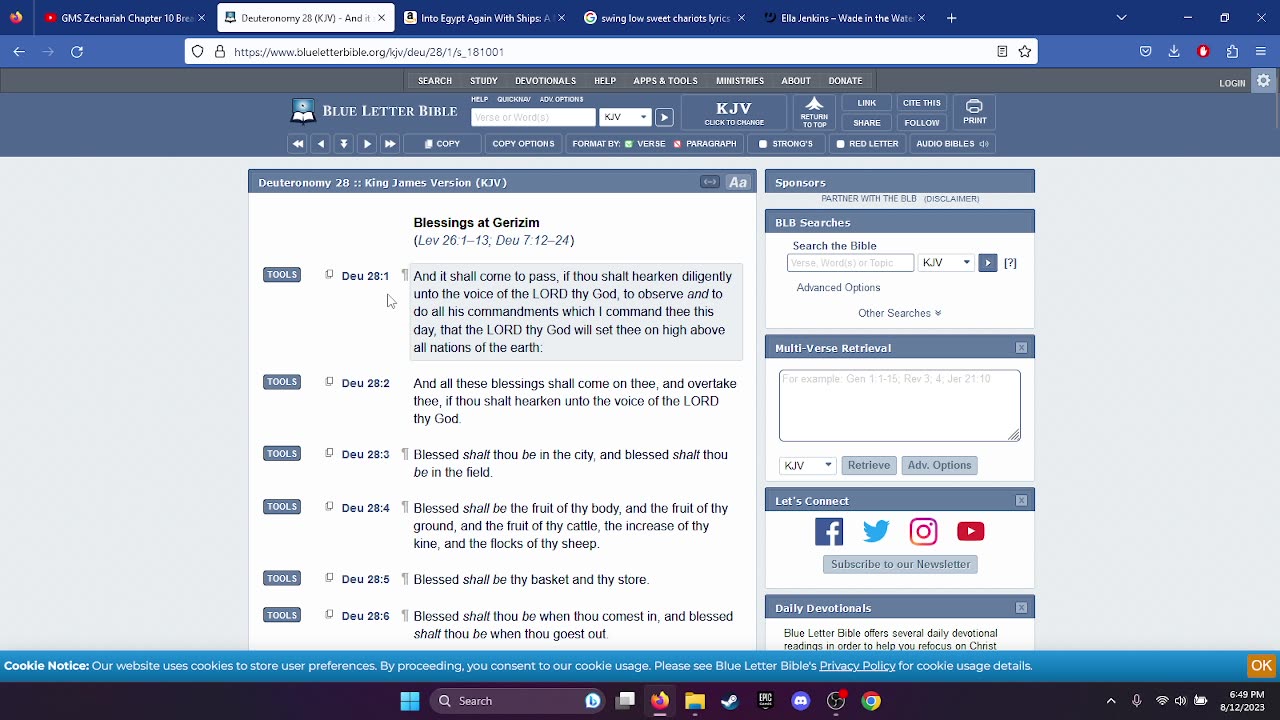Click the Firefox address bar URL

point(369,51)
